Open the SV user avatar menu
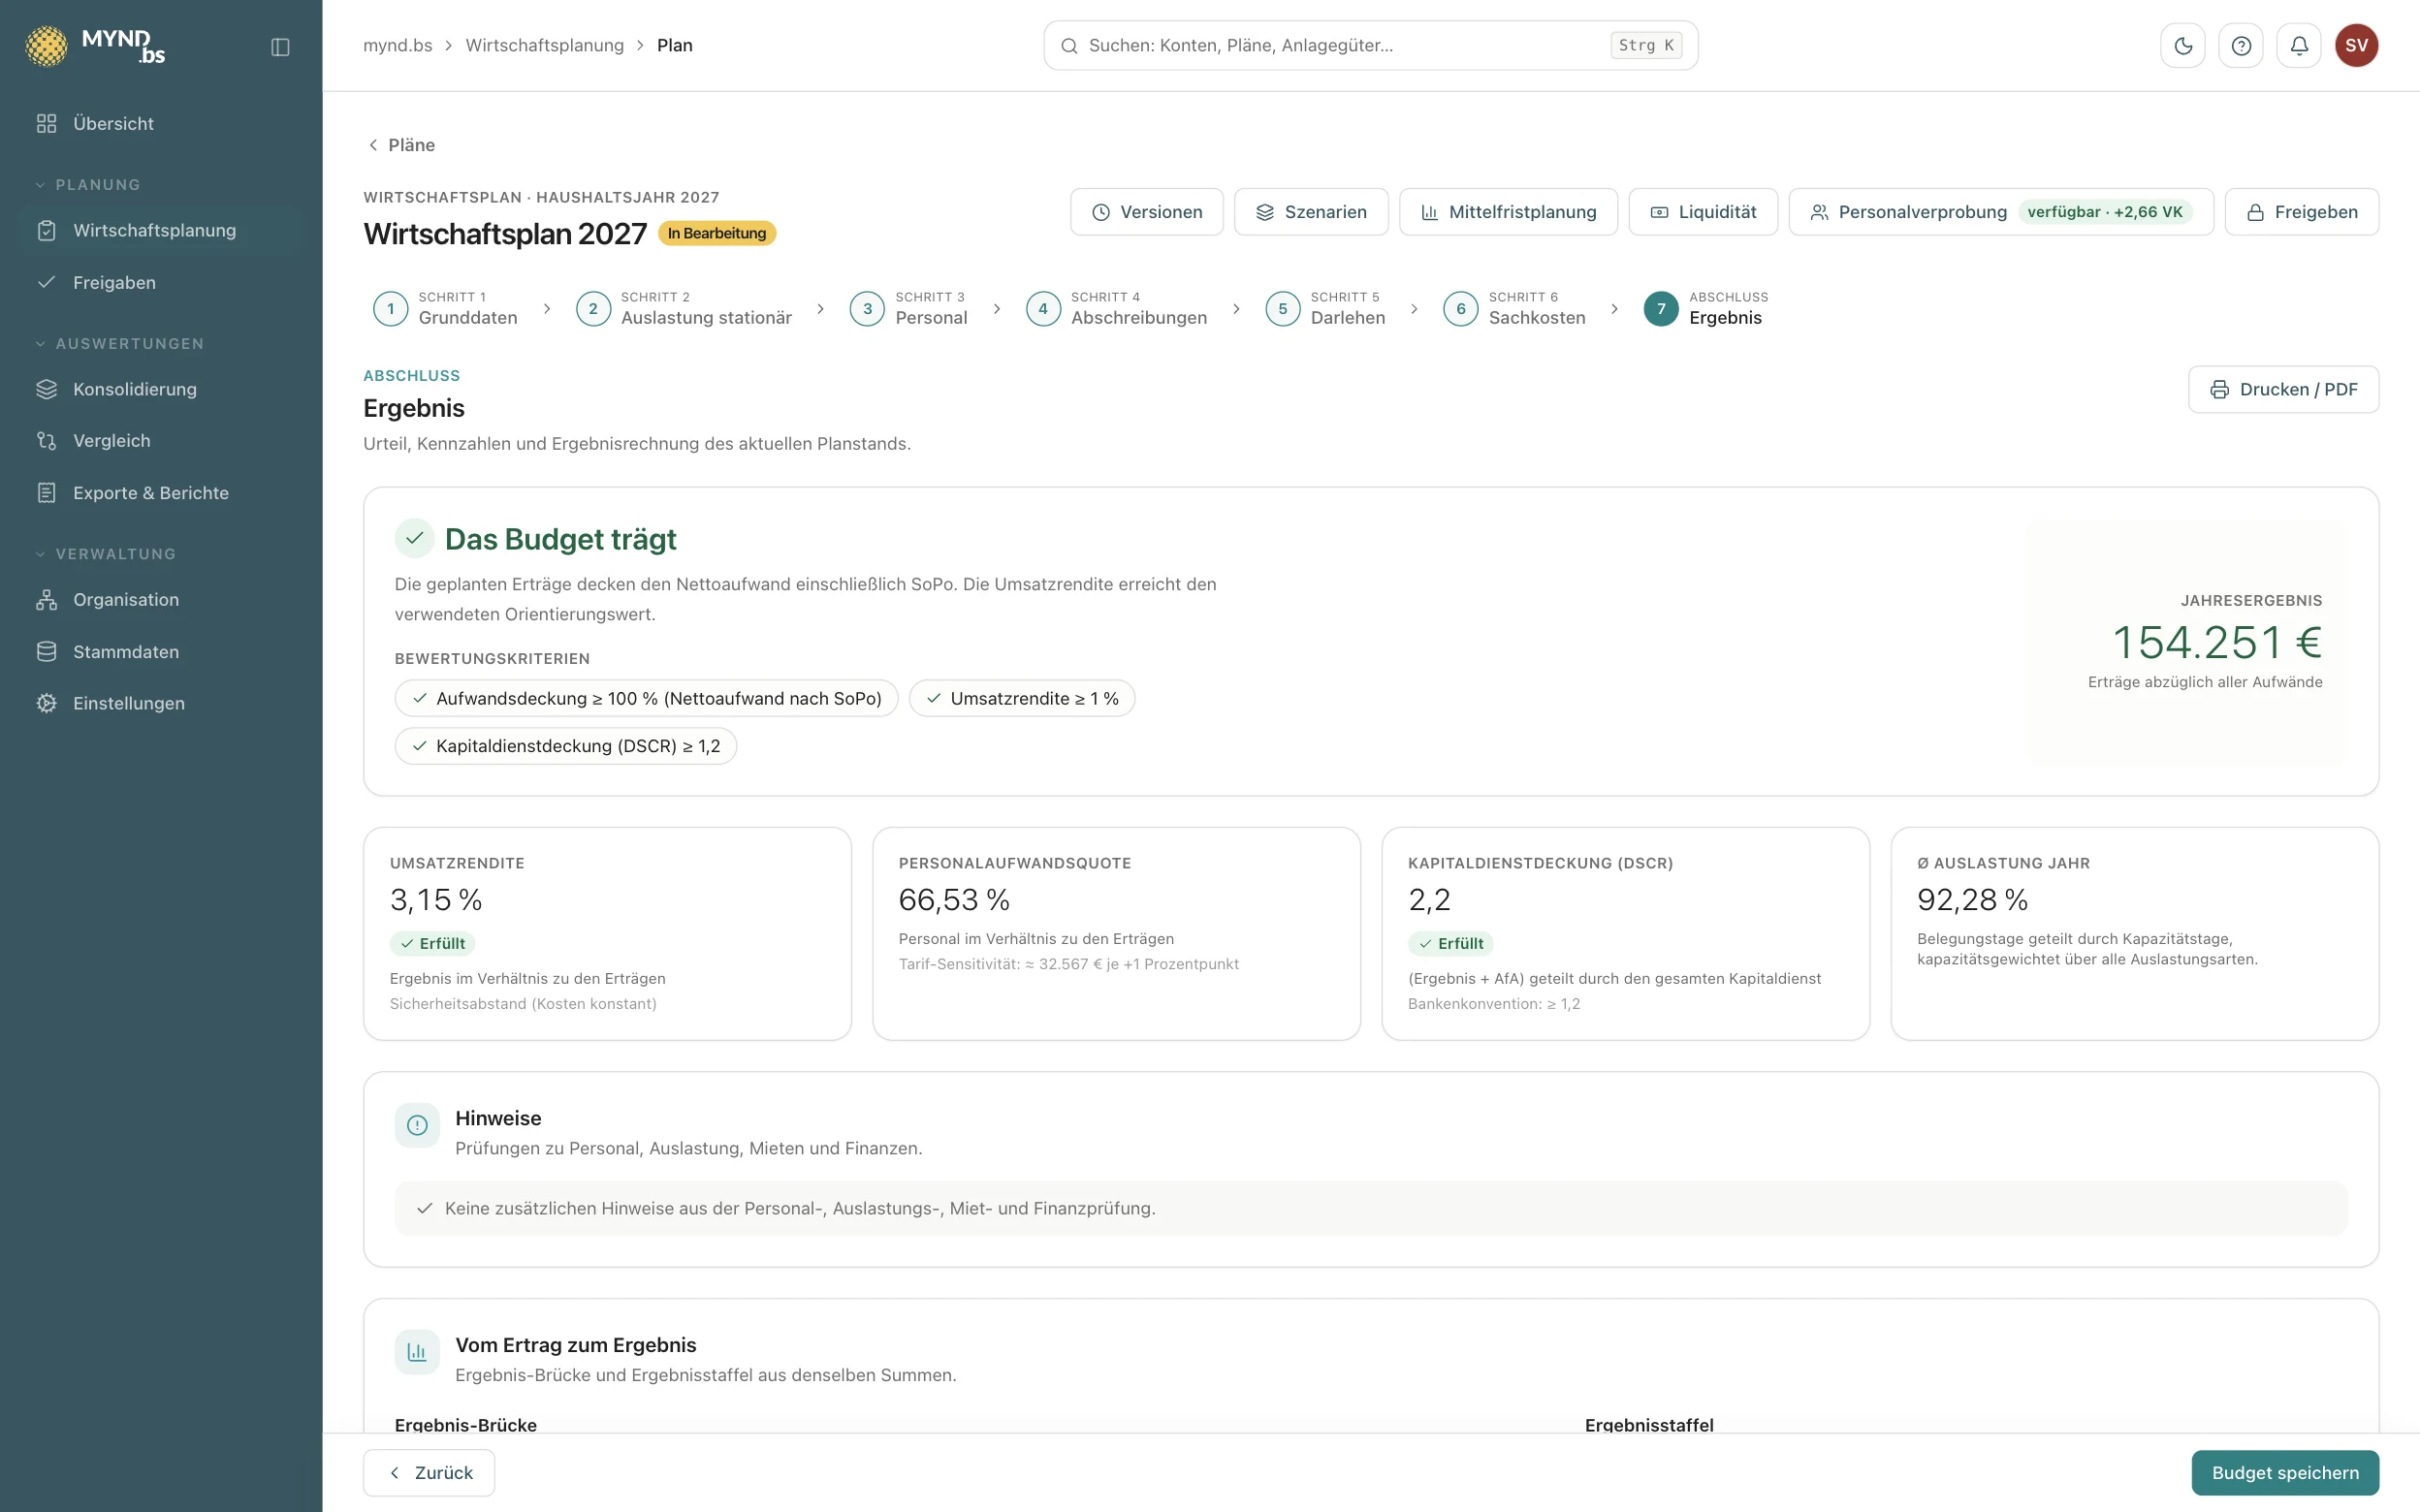This screenshot has width=2420, height=1512. pos(2356,46)
